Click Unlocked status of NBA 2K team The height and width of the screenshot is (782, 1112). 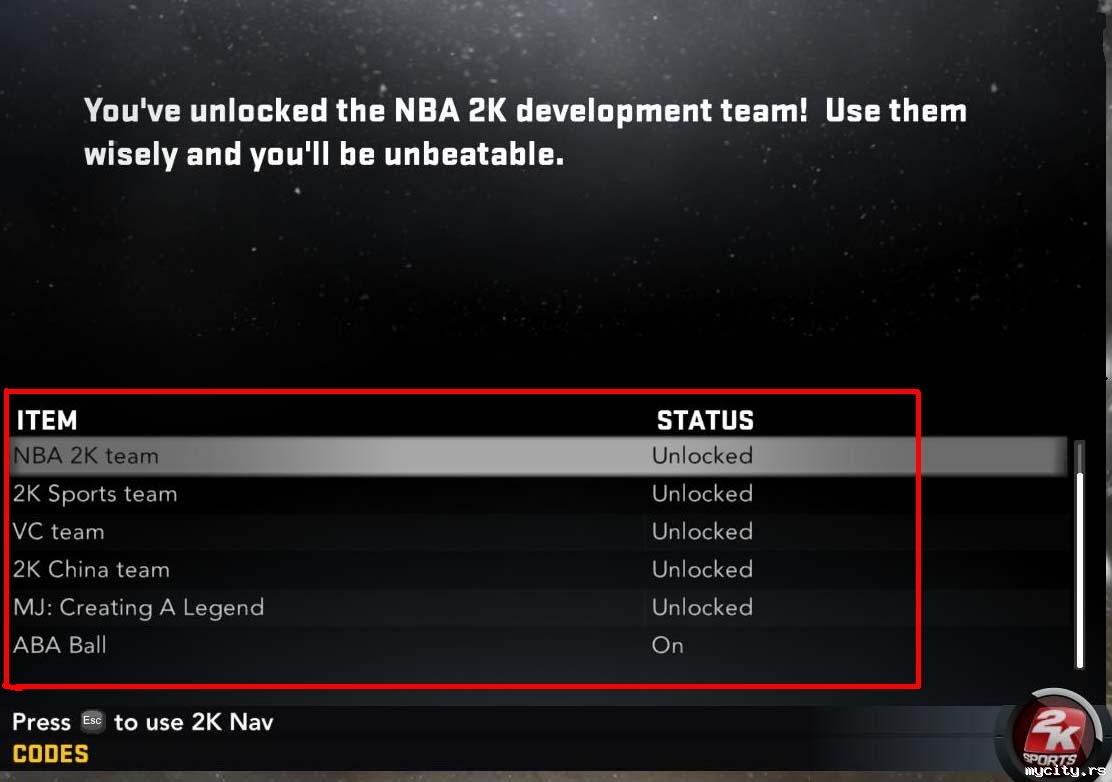pyautogui.click(x=702, y=456)
